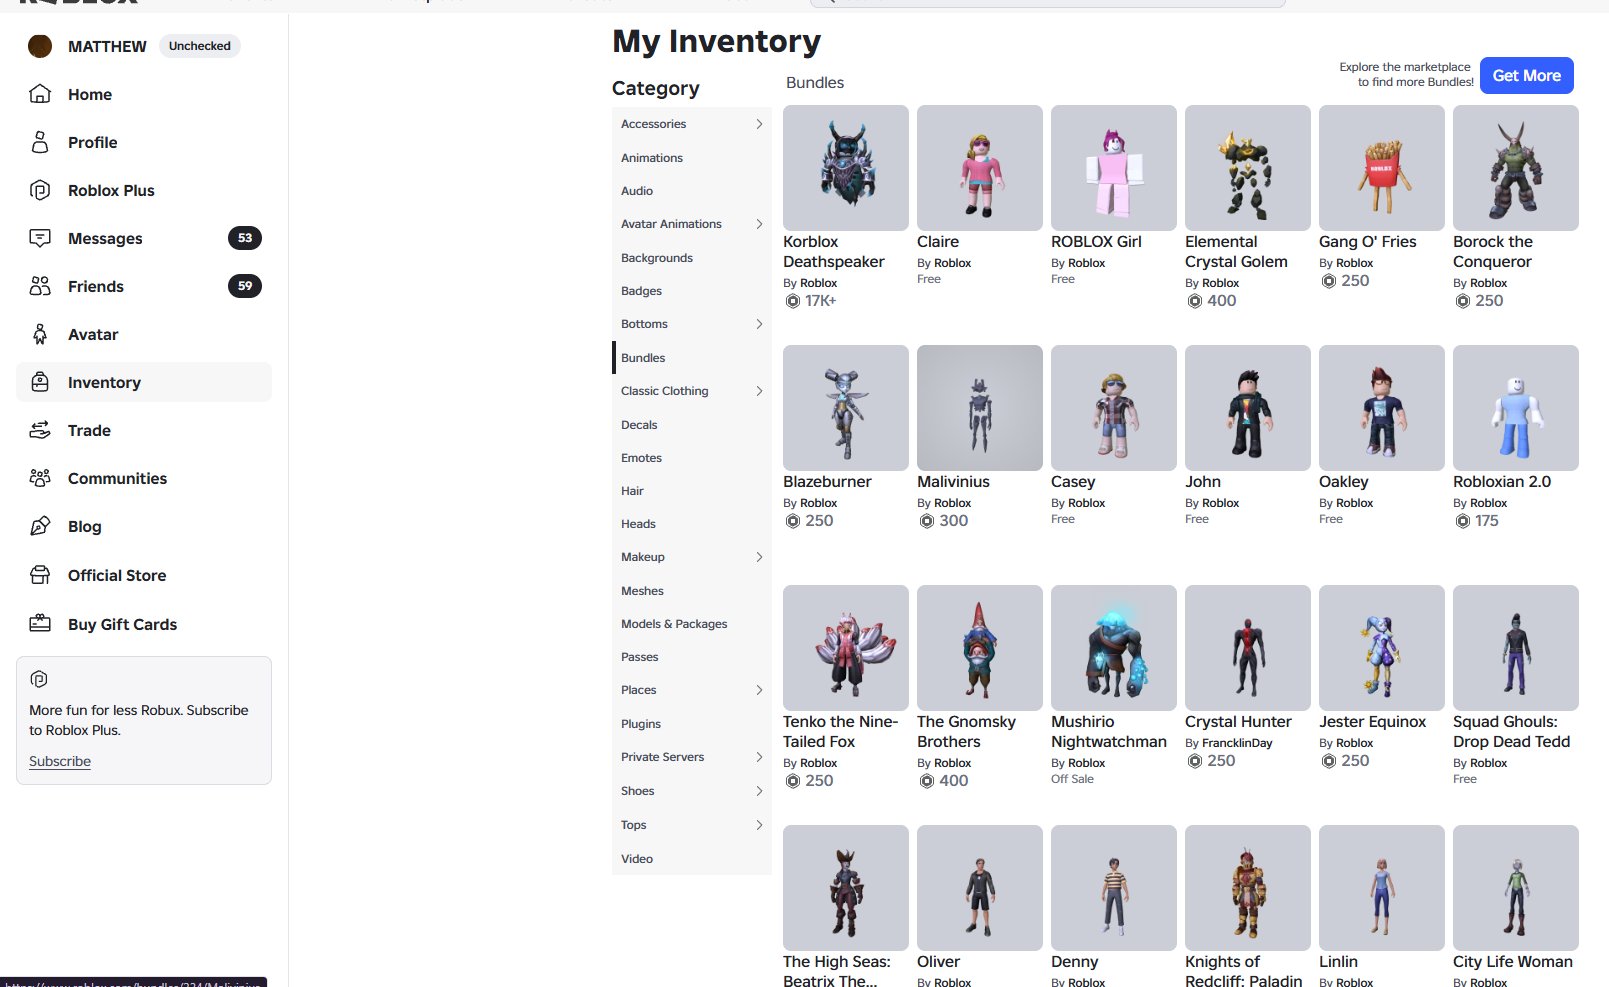Screen dimensions: 1609x987
Task: Click the Trade arrows icon
Action: pos(40,430)
